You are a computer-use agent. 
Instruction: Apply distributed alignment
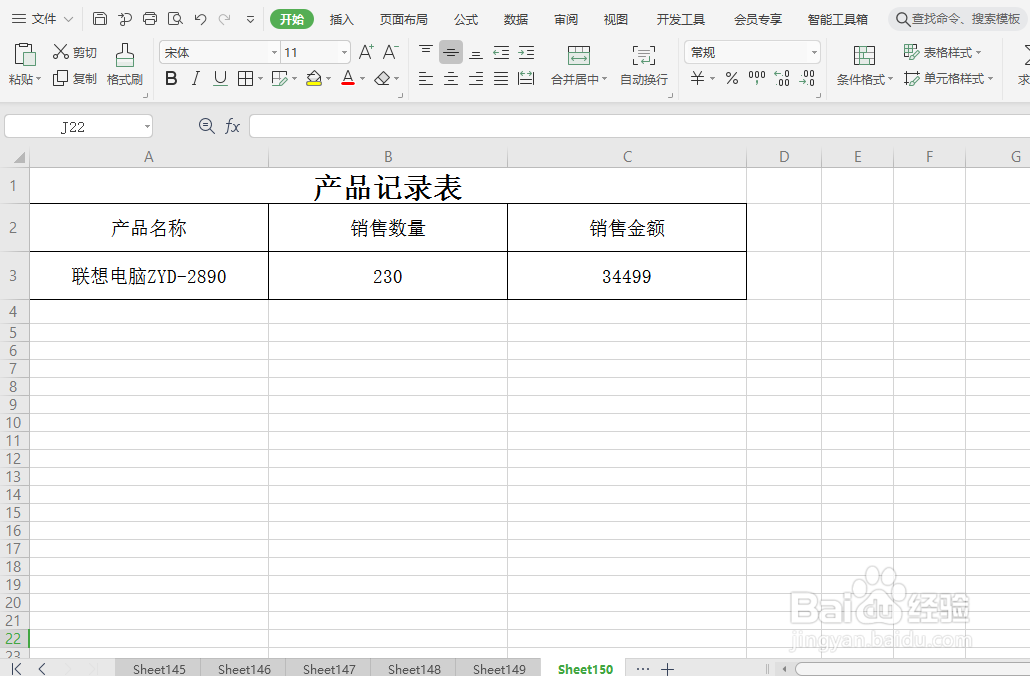pyautogui.click(x=526, y=79)
